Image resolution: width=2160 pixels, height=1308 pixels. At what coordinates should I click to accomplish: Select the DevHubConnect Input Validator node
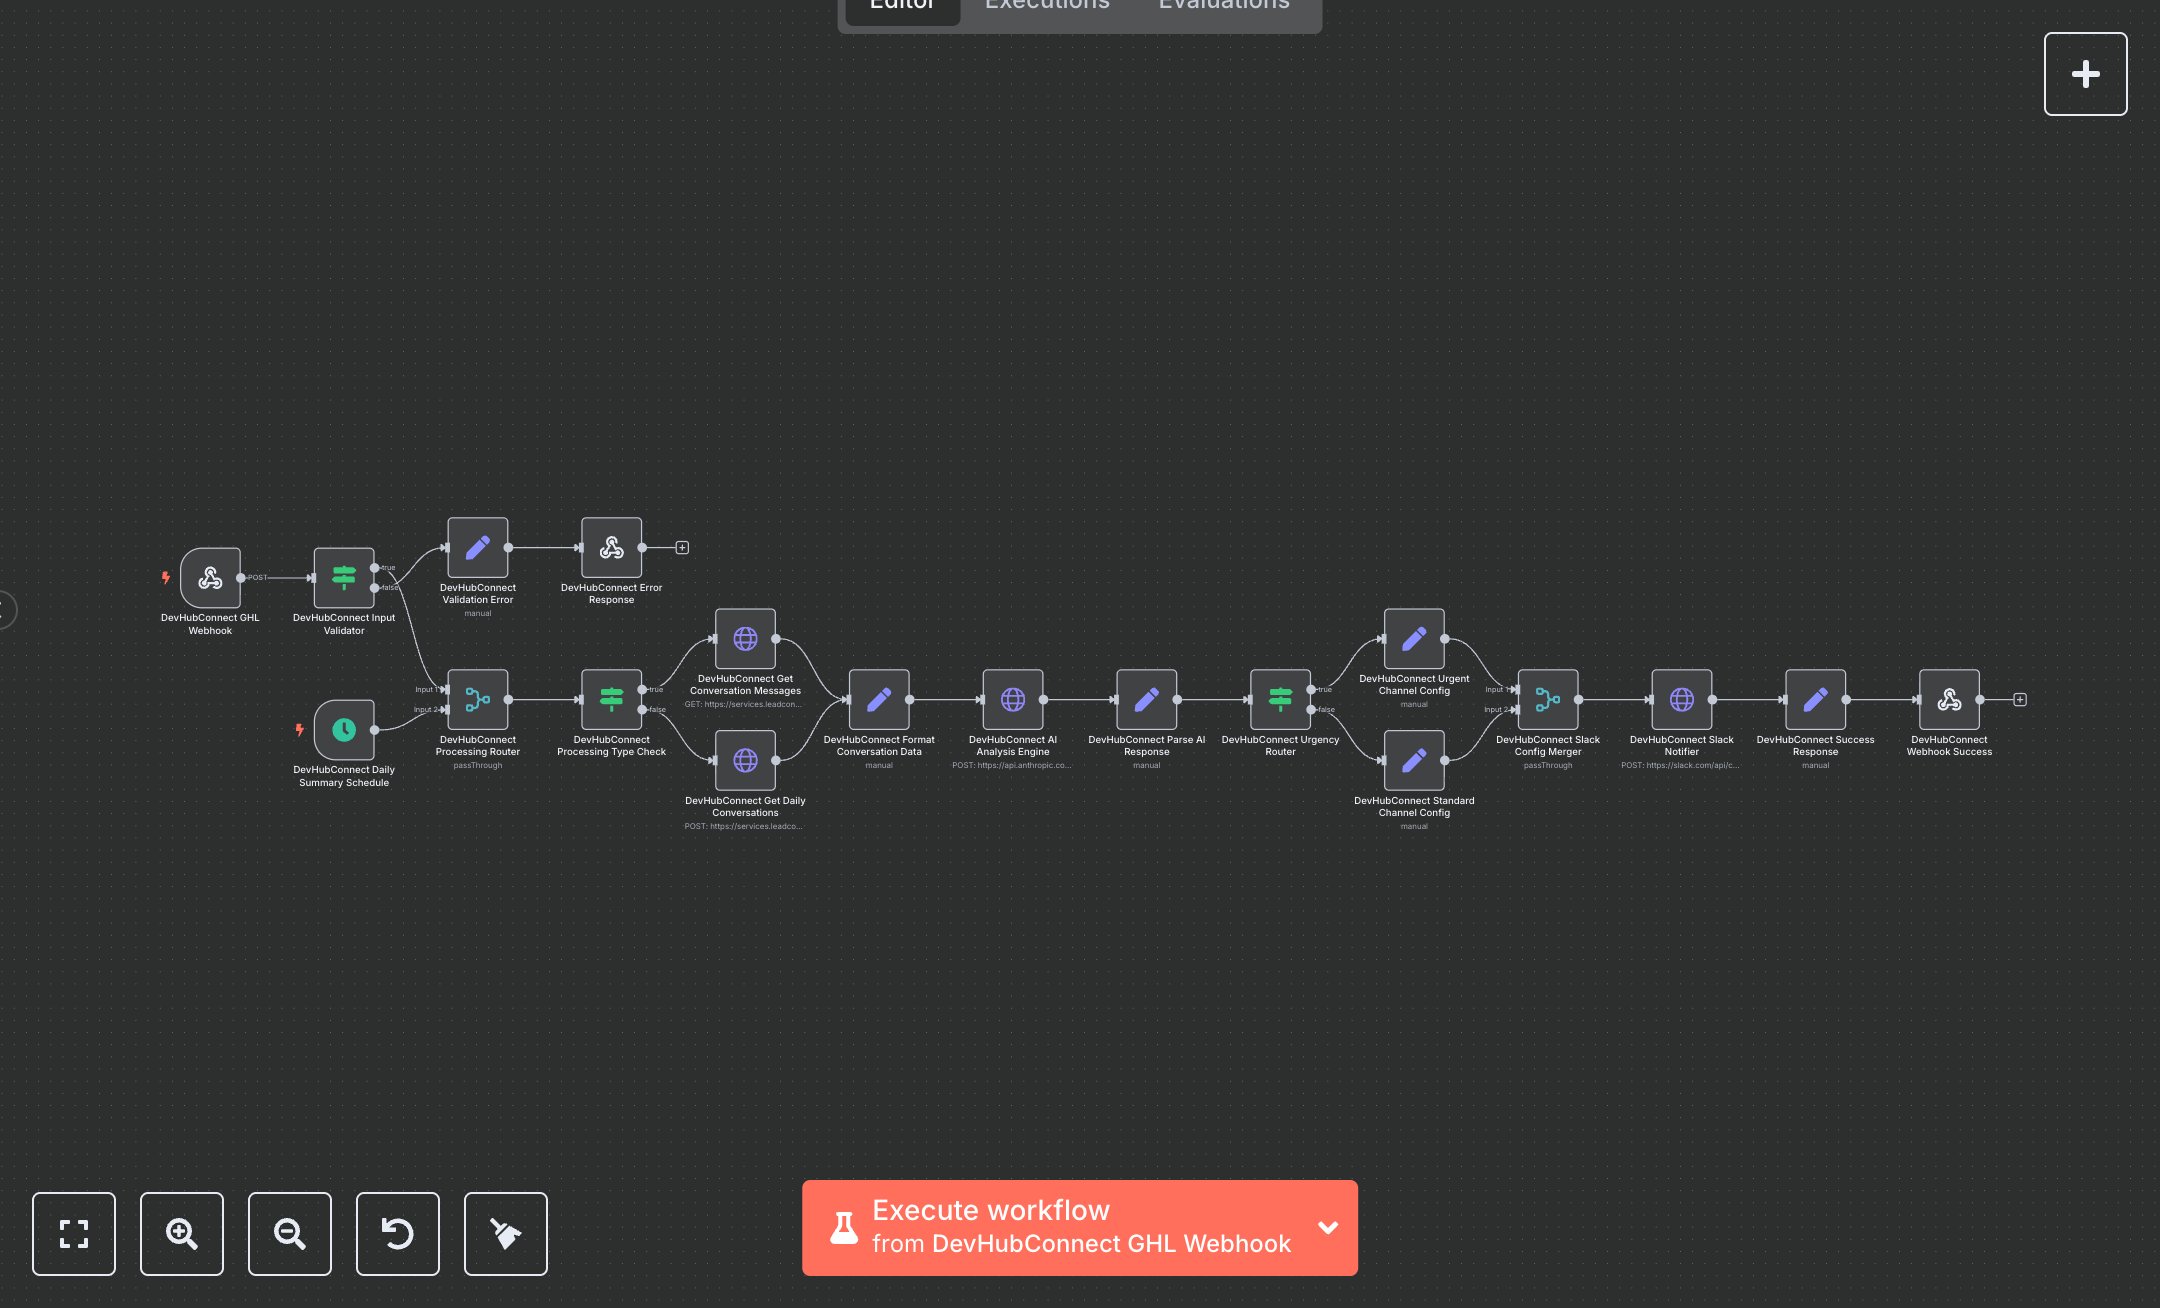[x=344, y=578]
